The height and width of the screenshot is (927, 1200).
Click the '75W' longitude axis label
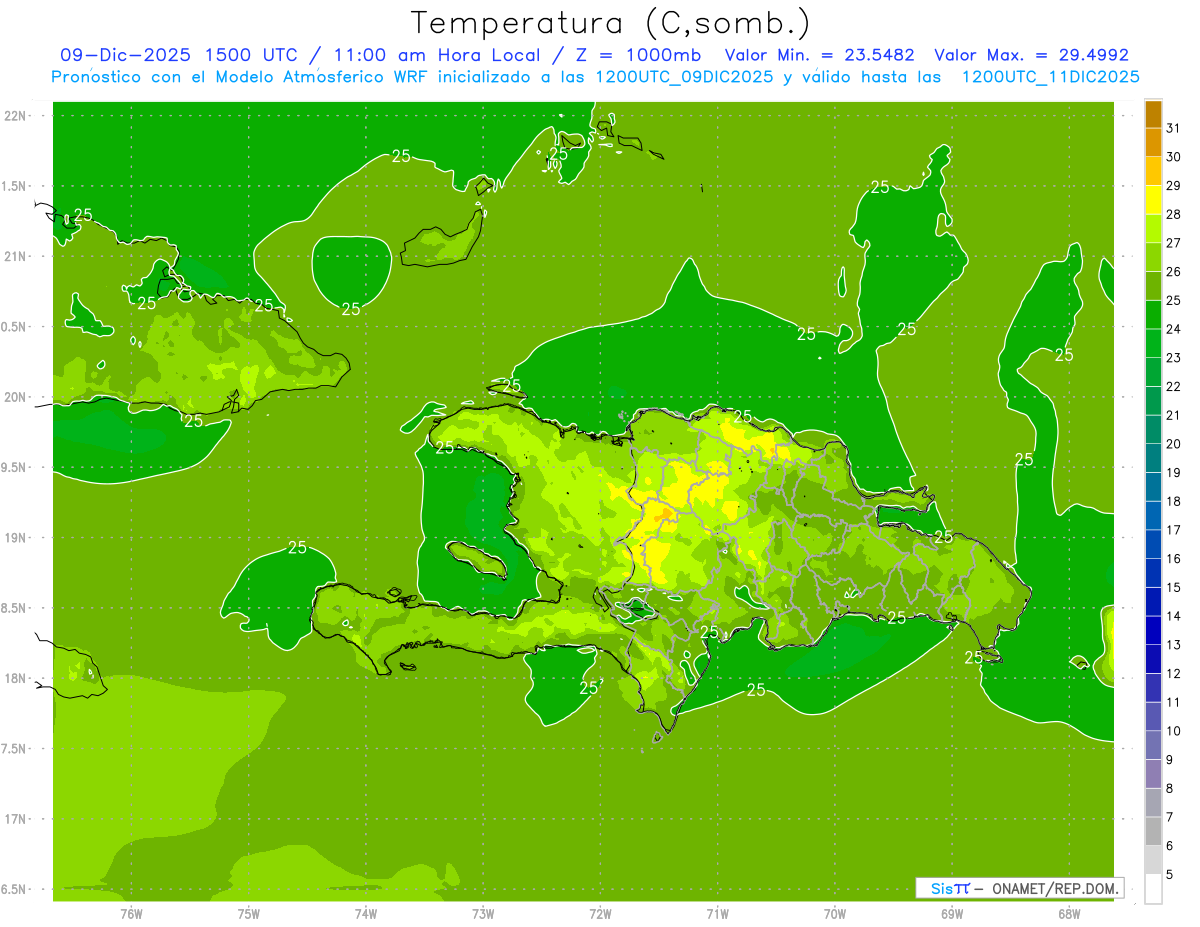click(x=249, y=914)
